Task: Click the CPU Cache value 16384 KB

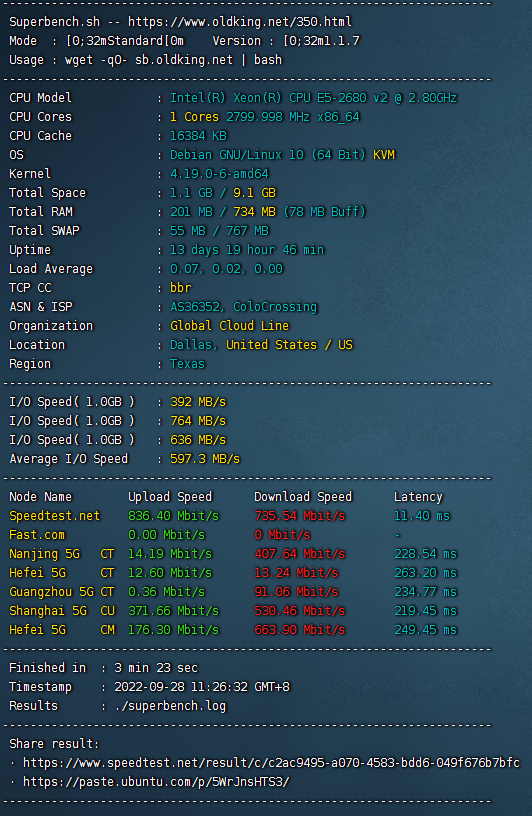Action: click(x=198, y=136)
